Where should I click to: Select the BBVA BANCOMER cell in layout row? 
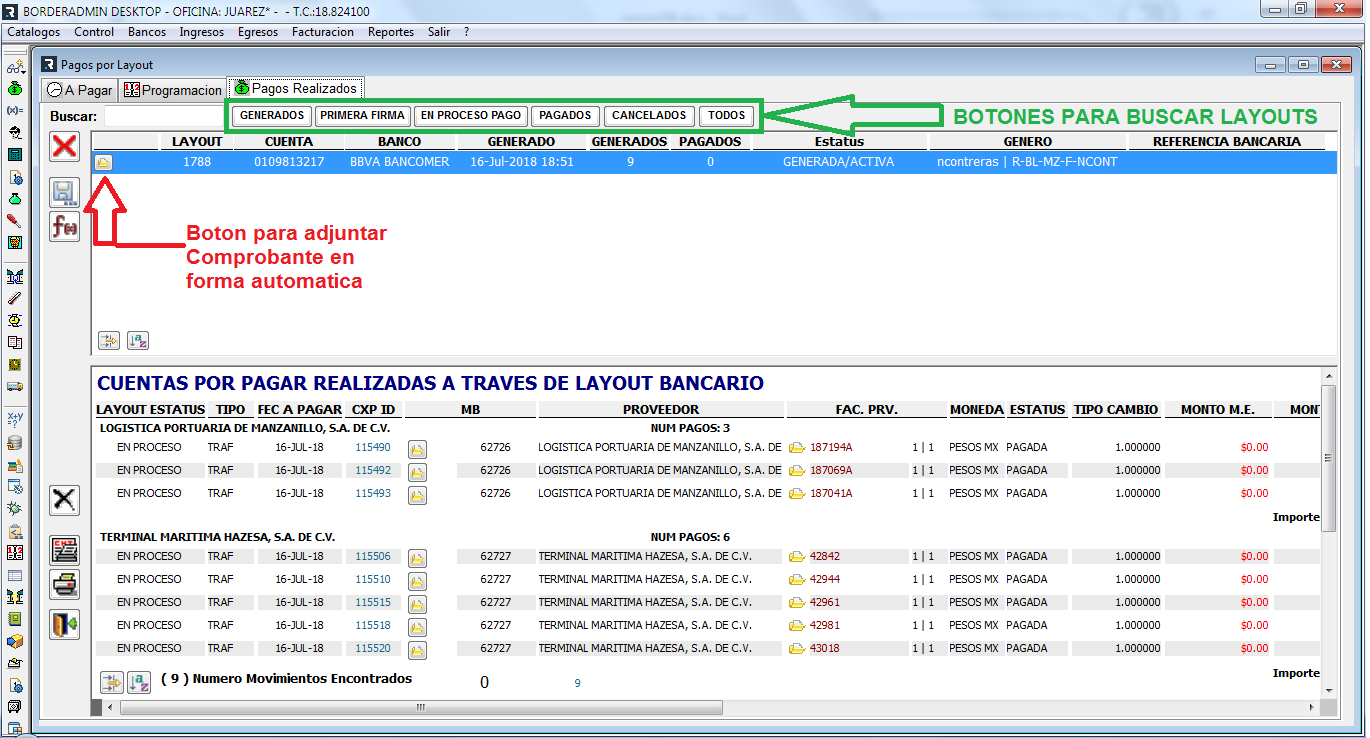(400, 162)
